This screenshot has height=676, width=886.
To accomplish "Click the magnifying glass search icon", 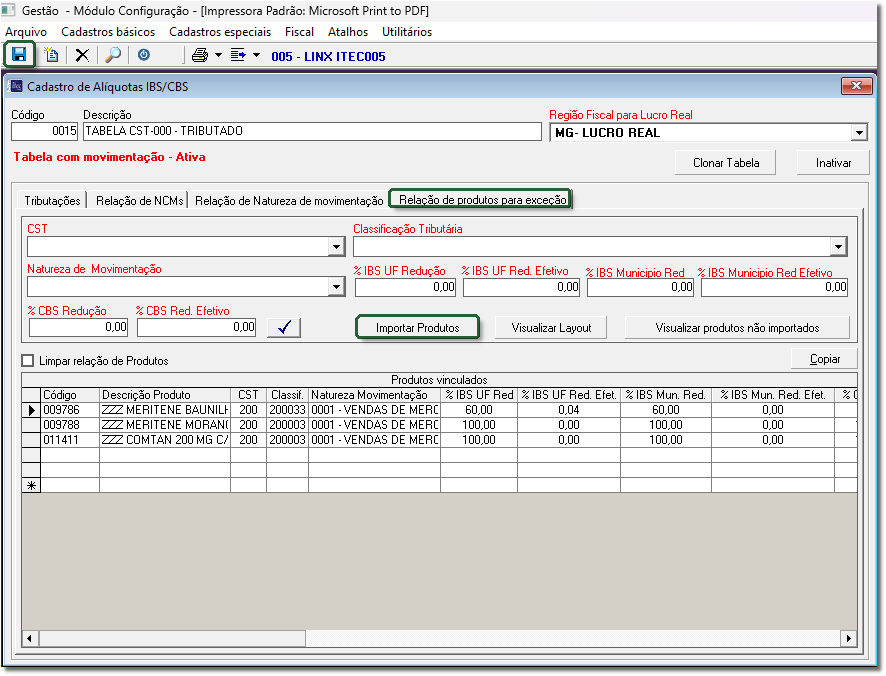I will [113, 55].
